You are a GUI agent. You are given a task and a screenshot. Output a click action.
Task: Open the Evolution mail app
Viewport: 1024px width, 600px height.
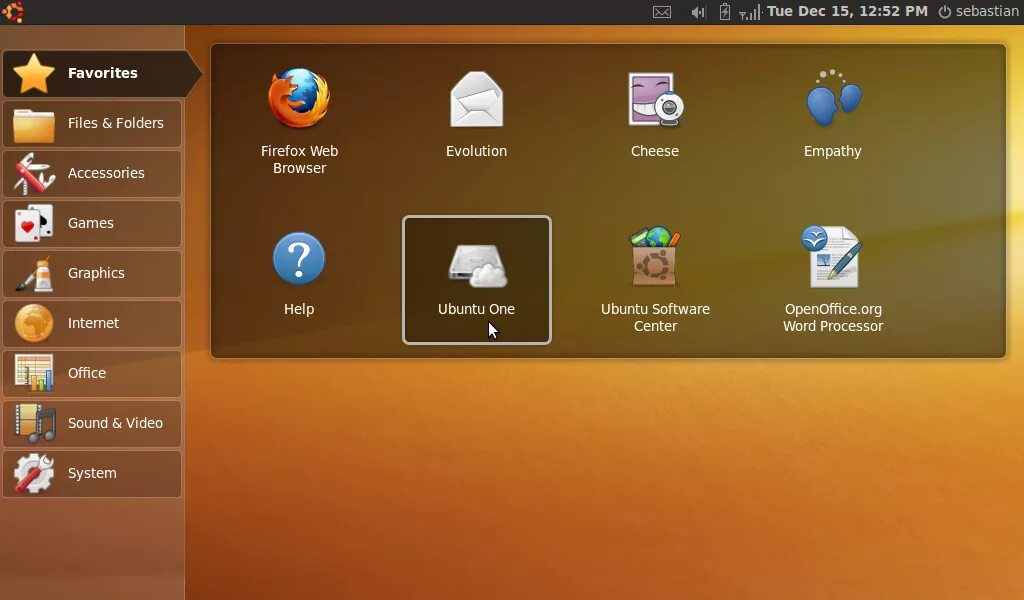(x=476, y=115)
